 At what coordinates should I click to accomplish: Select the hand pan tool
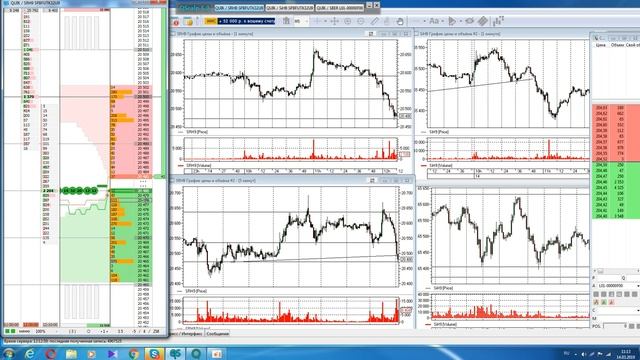coord(400,21)
